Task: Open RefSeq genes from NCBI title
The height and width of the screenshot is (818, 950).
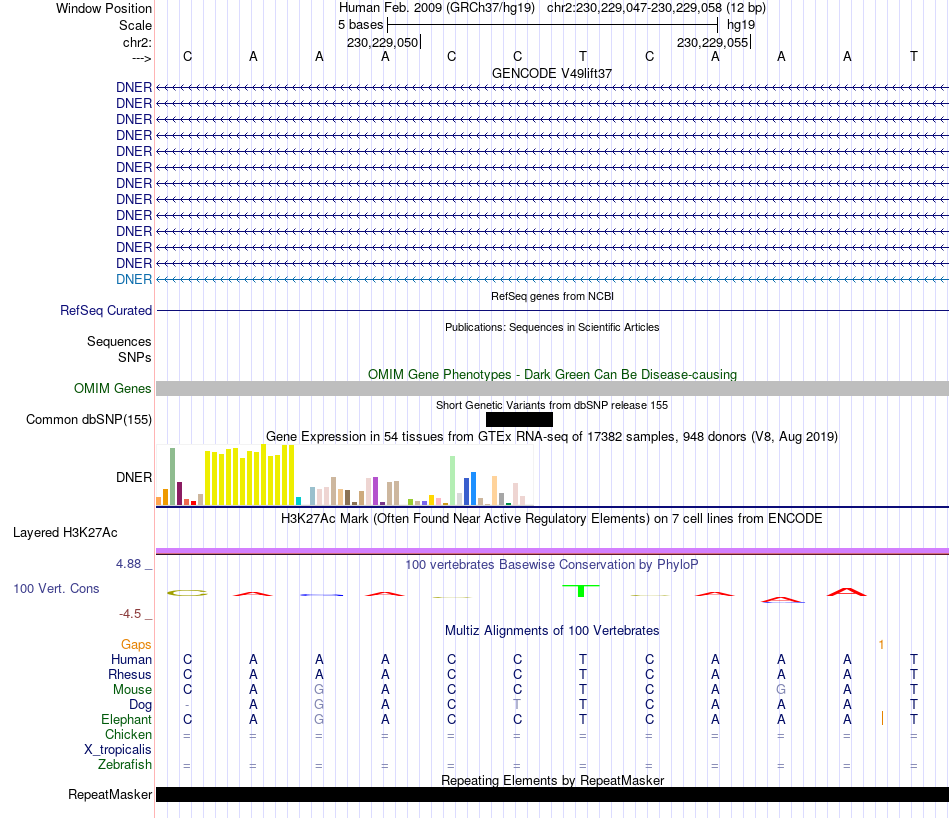Action: tap(552, 296)
